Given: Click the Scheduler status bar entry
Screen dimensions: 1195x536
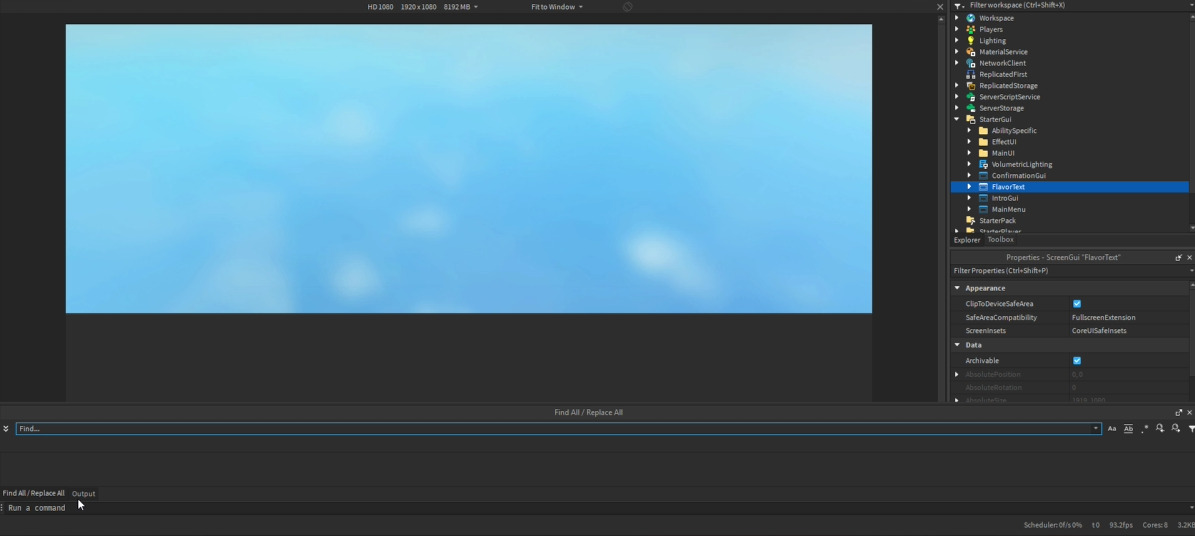Looking at the screenshot, I should pos(1053,525).
